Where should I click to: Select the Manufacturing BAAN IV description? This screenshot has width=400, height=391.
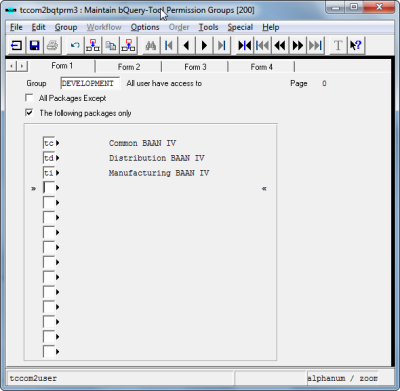159,173
